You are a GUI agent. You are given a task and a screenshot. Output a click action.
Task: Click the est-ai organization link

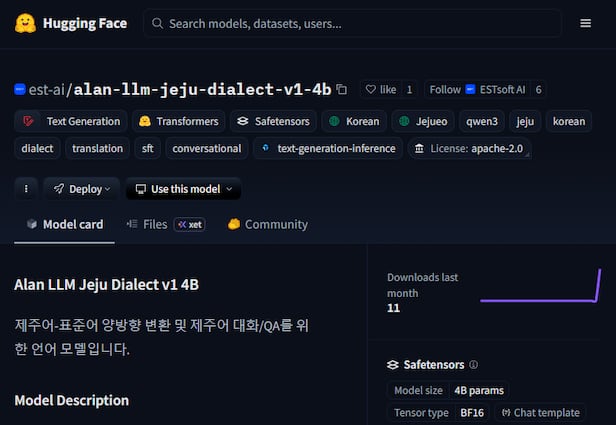(42, 89)
